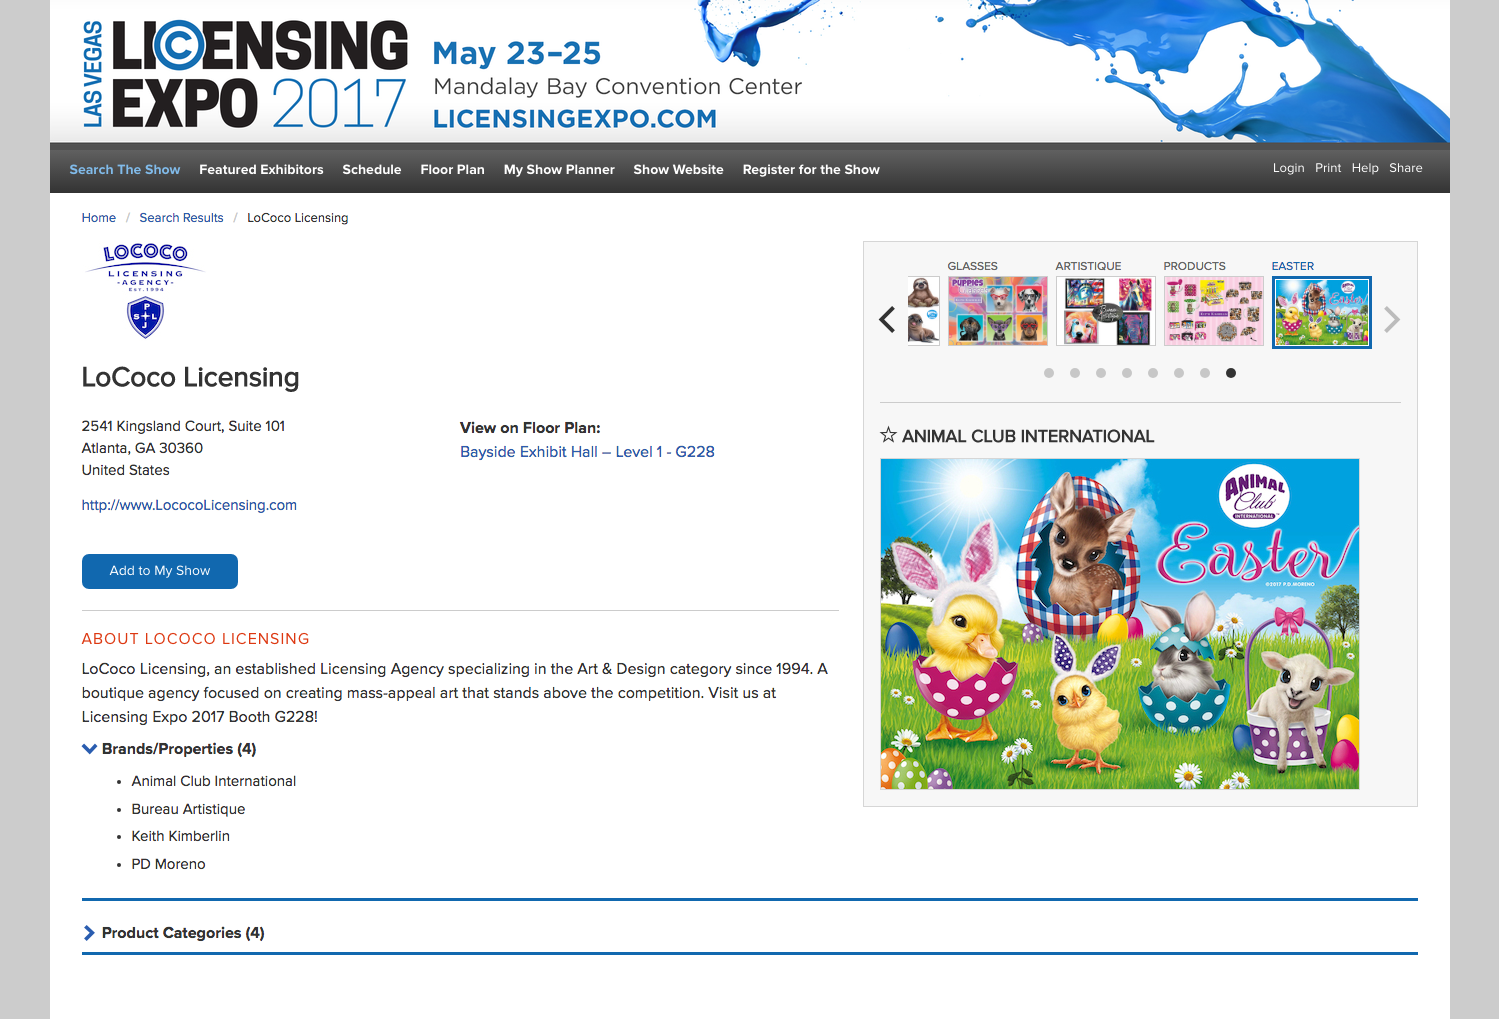This screenshot has width=1499, height=1019.
Task: Jump to third carousel page dot
Action: 1101,373
